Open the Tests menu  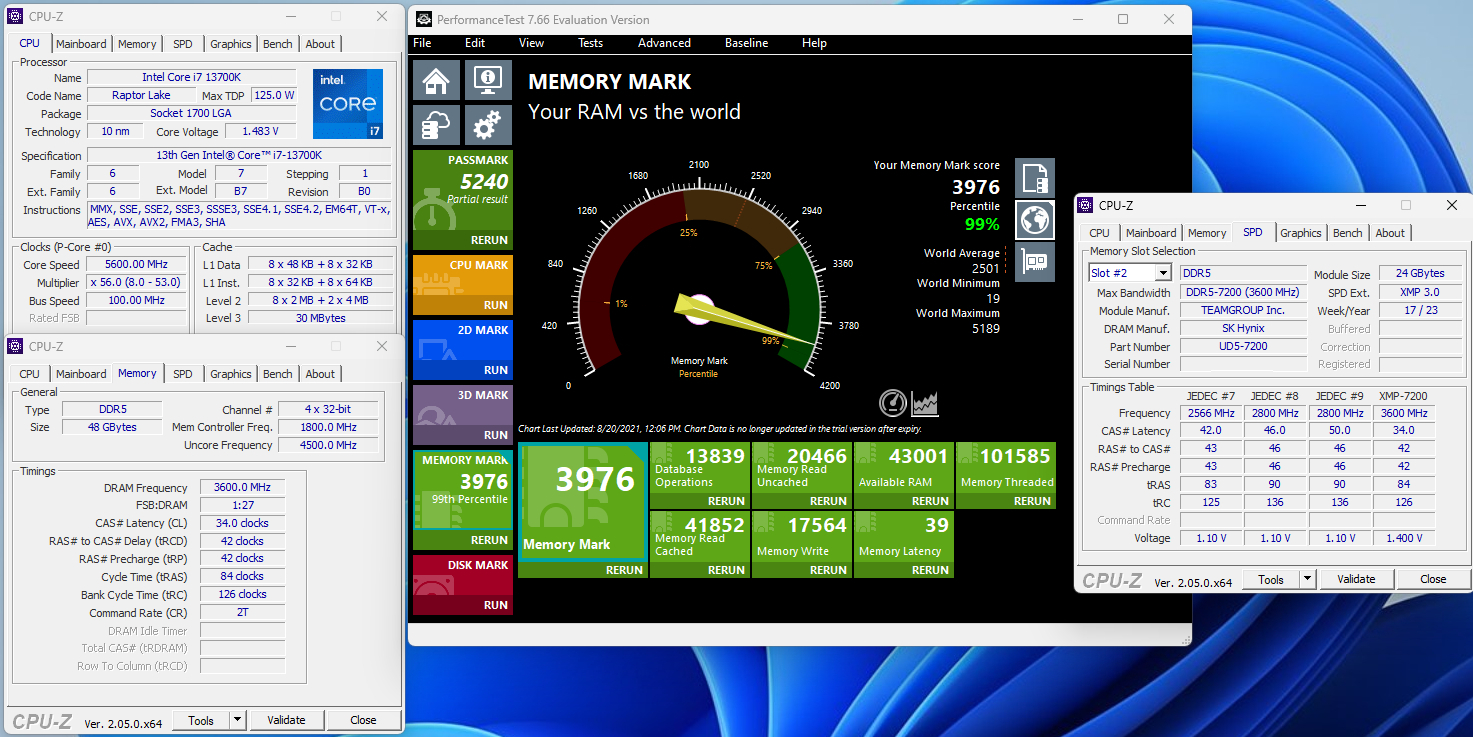591,43
